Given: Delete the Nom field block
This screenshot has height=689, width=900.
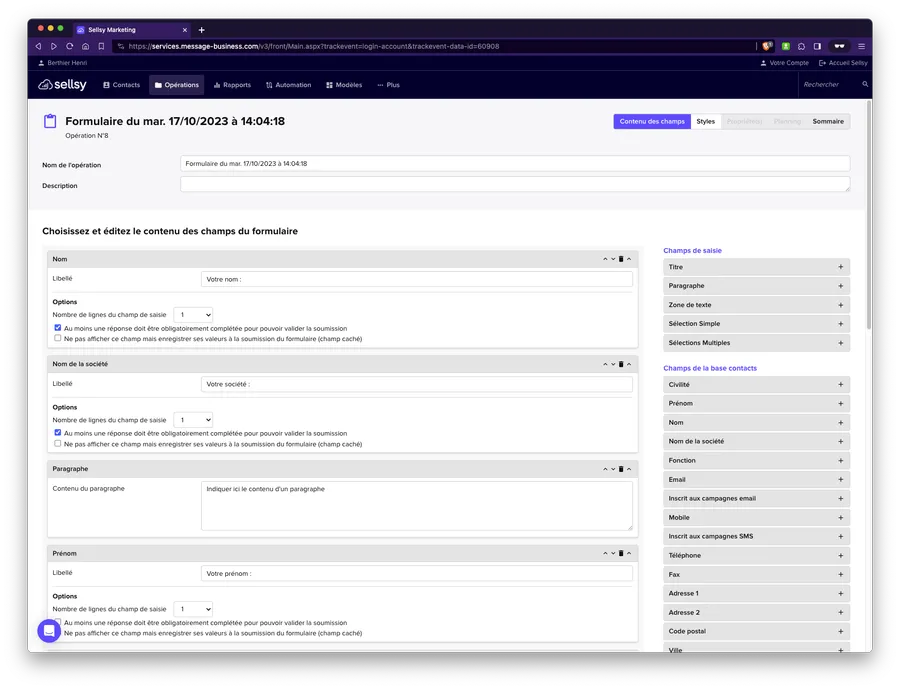Looking at the screenshot, I should [621, 259].
